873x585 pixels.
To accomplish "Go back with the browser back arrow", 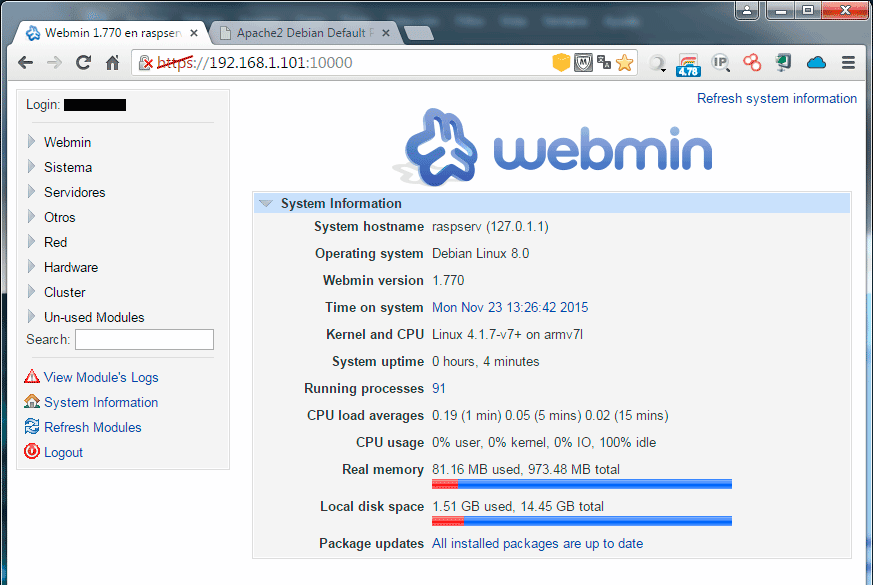I will coord(26,63).
